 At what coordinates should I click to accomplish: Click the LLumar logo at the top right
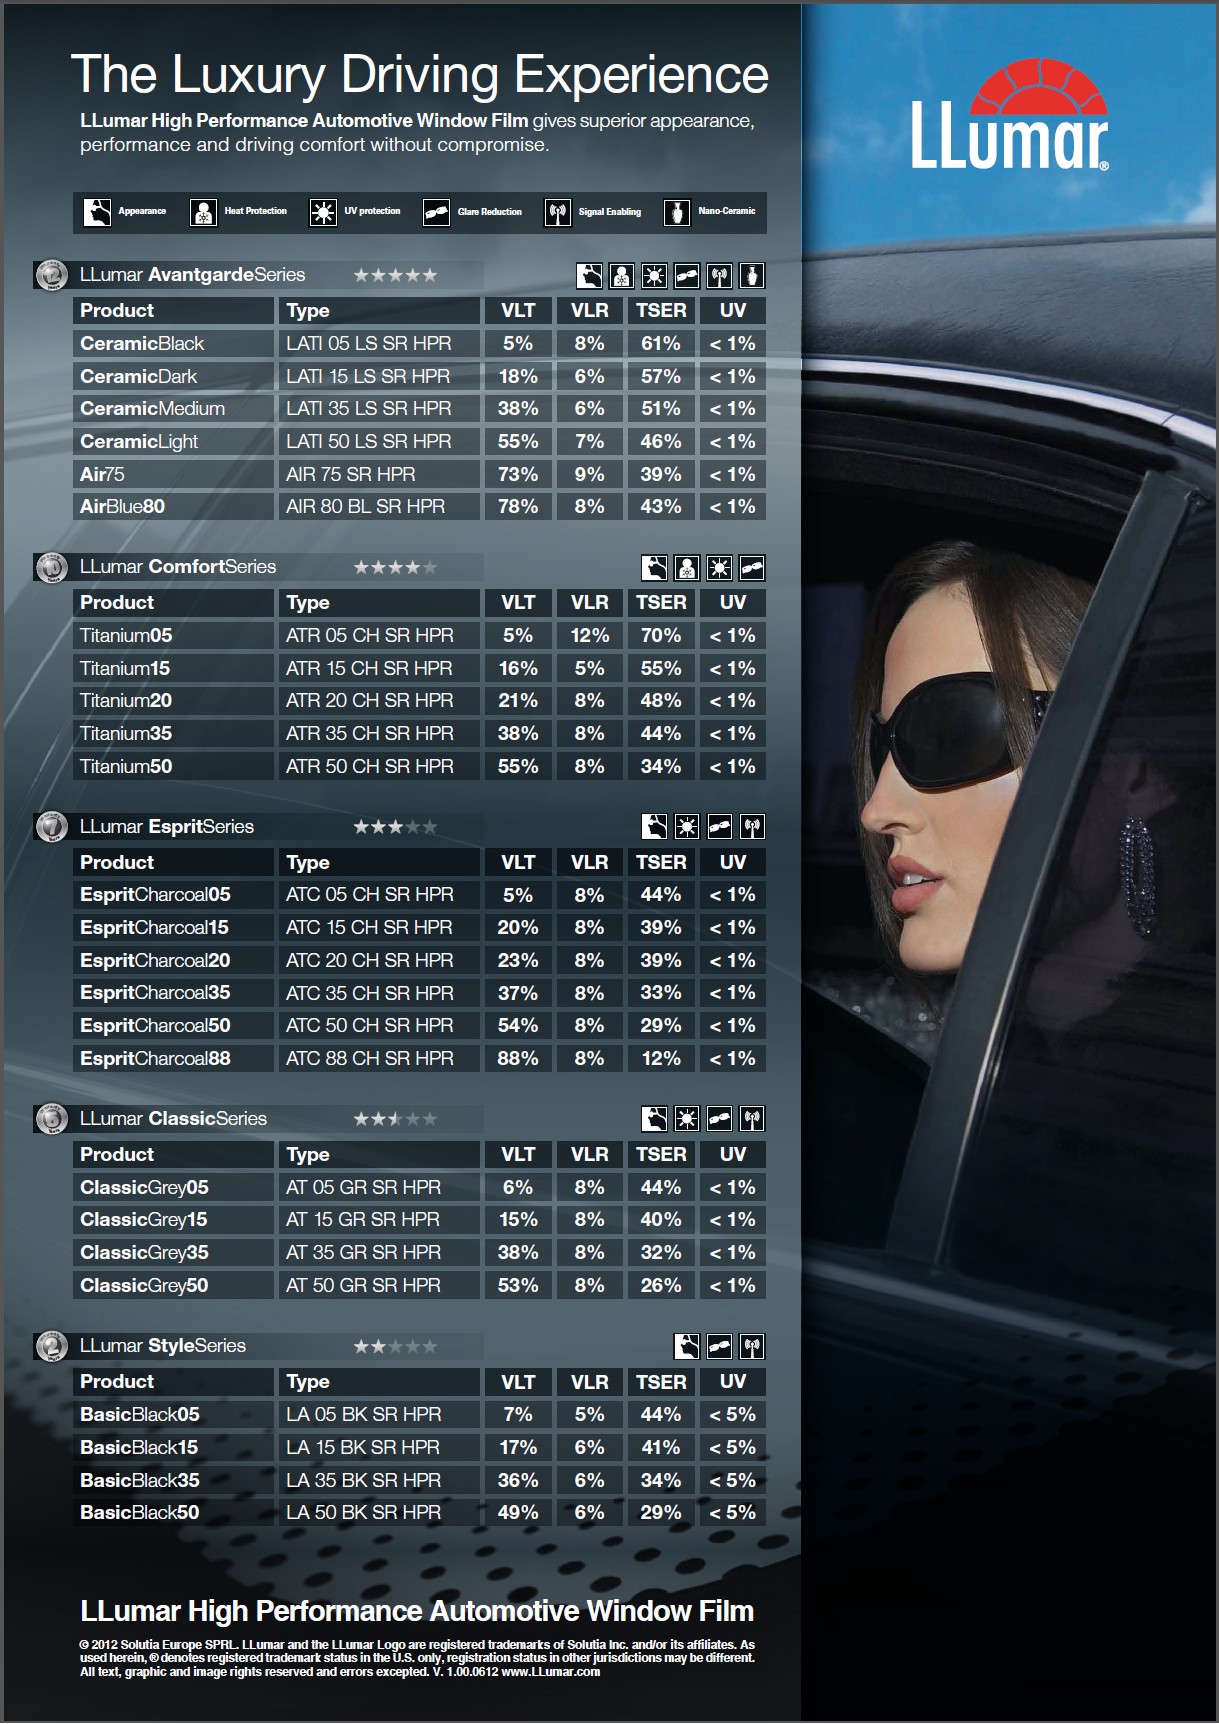1009,115
